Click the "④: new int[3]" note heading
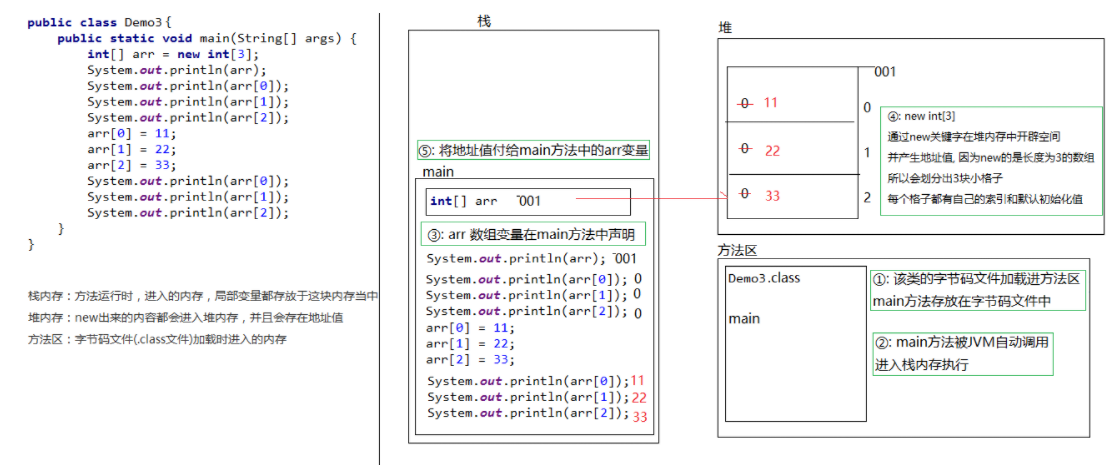Image resolution: width=1111 pixels, height=465 pixels. [x=923, y=116]
